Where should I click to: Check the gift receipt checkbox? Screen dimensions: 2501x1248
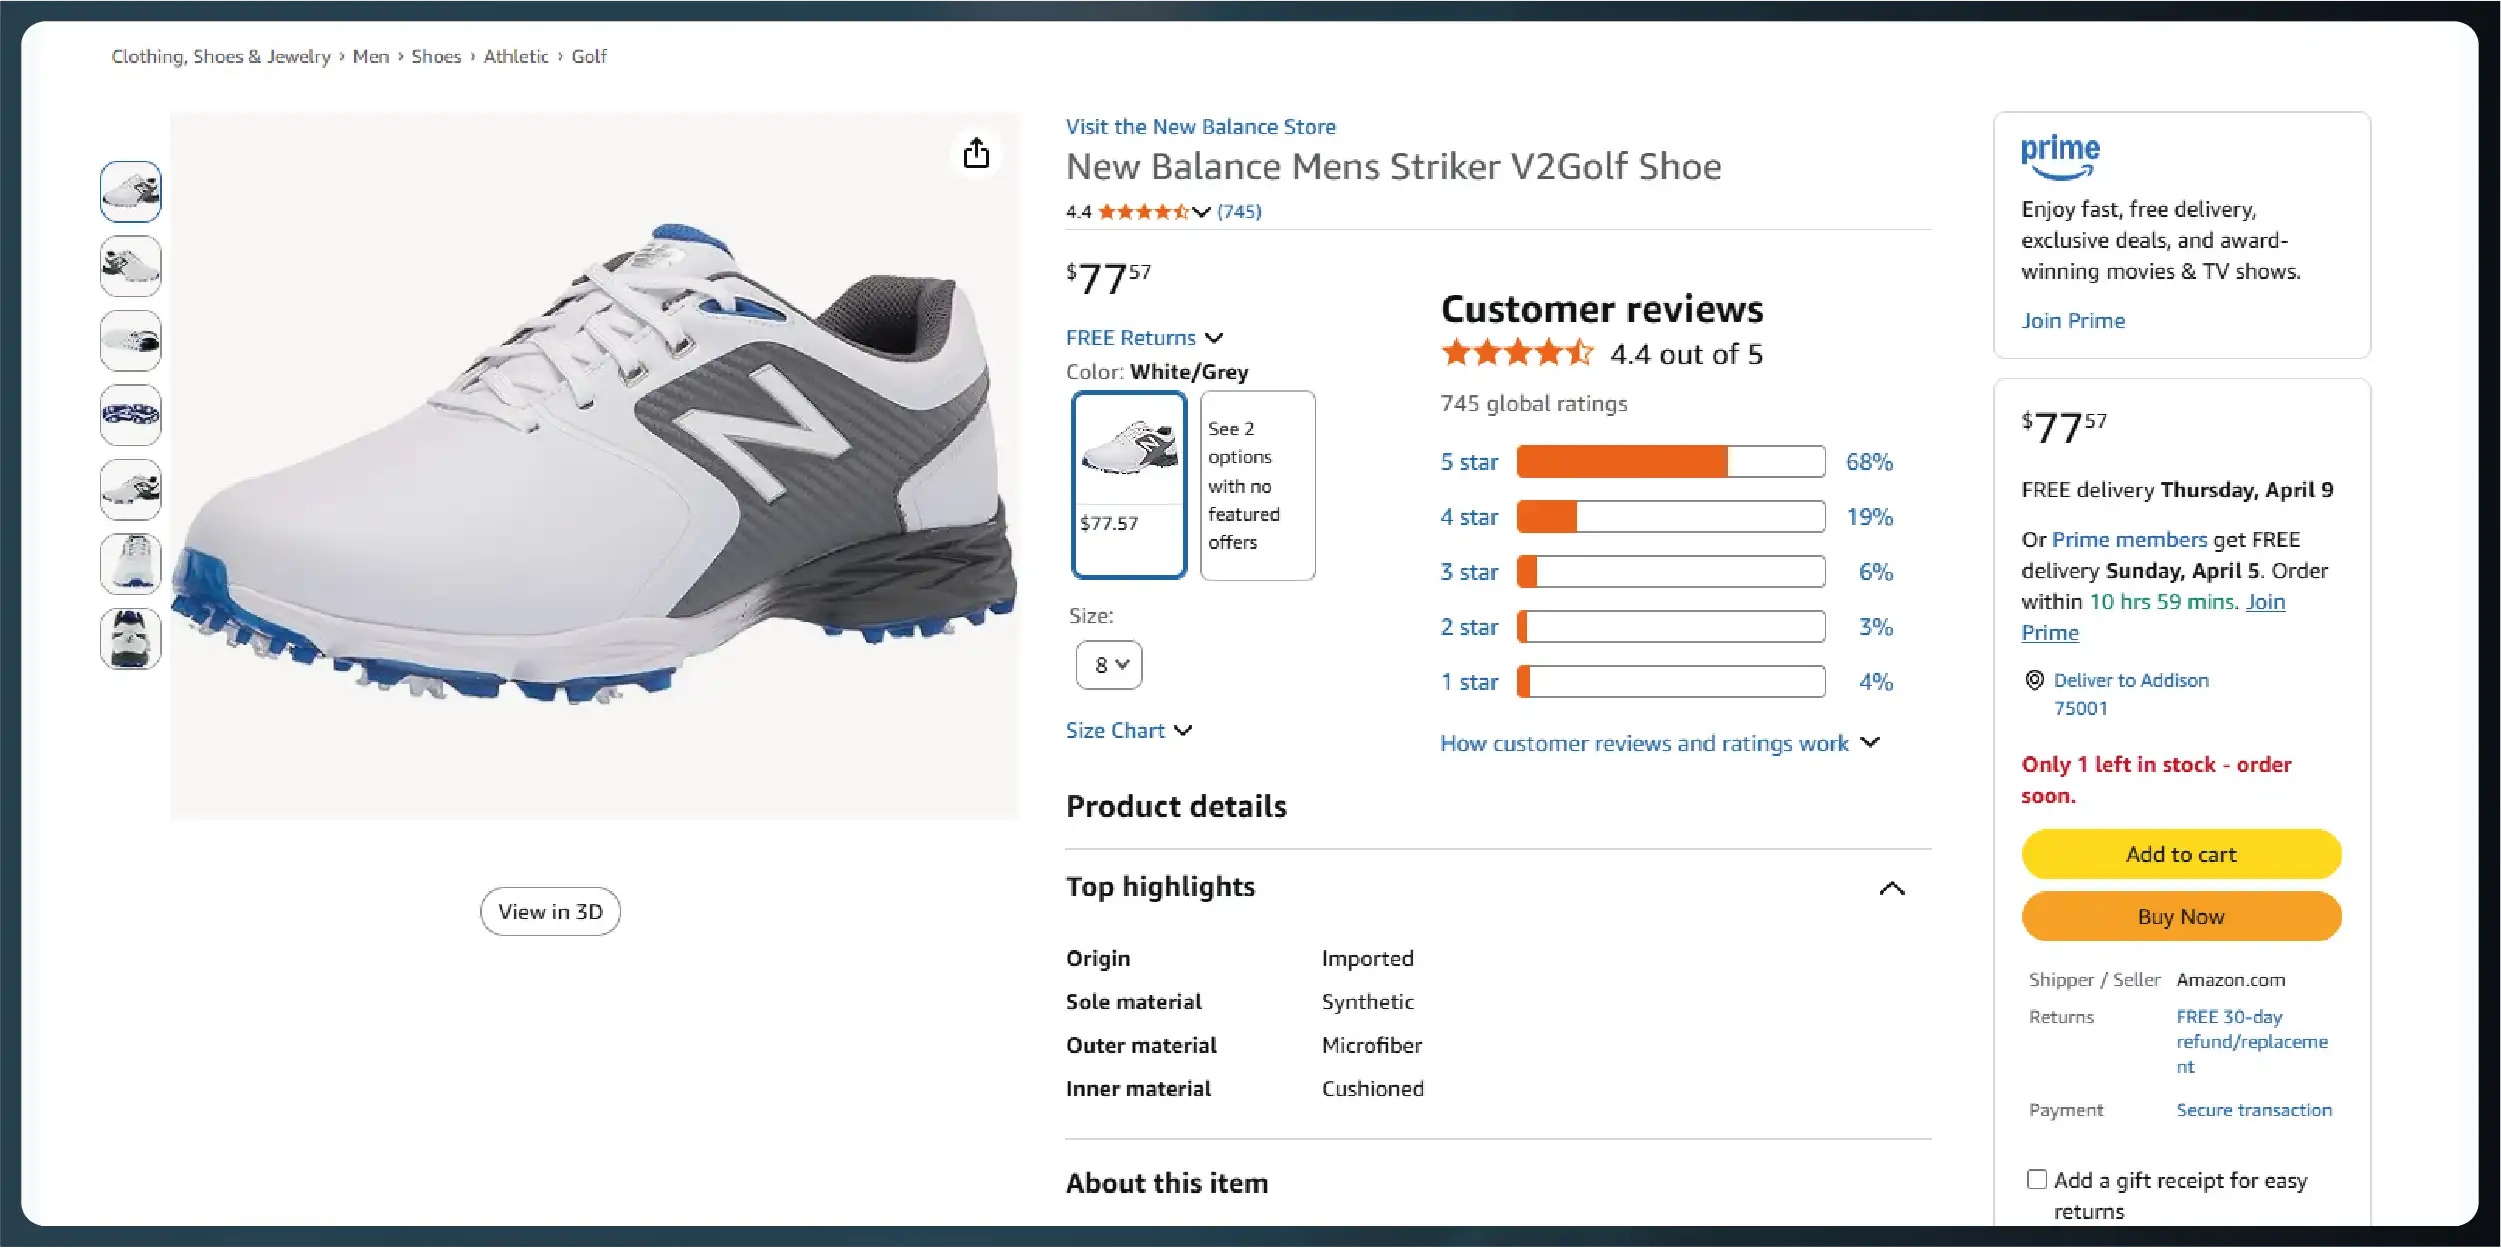tap(2036, 1179)
